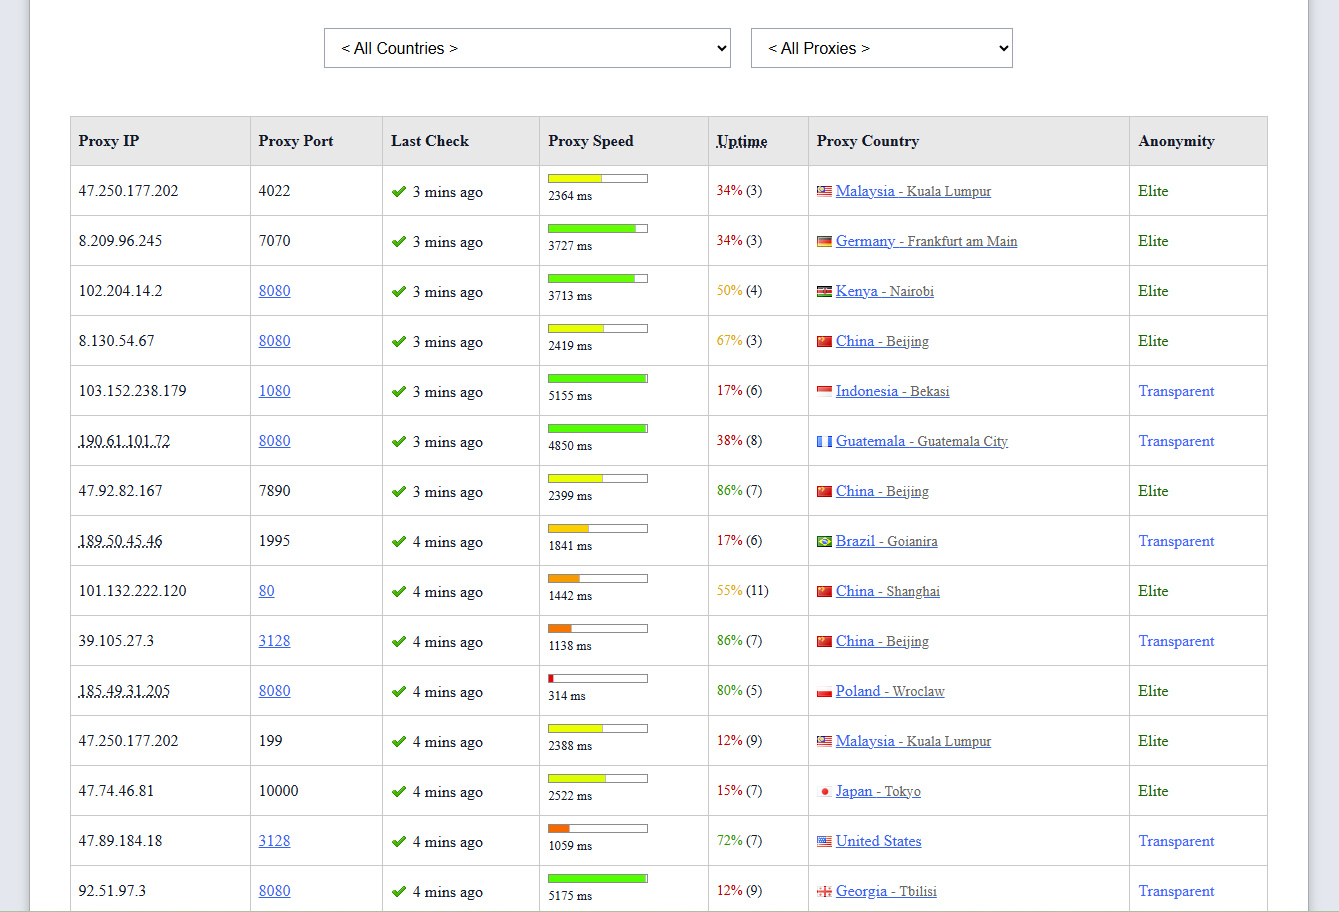Select IP address 8.209.96.245
The image size is (1339, 912).
point(120,241)
